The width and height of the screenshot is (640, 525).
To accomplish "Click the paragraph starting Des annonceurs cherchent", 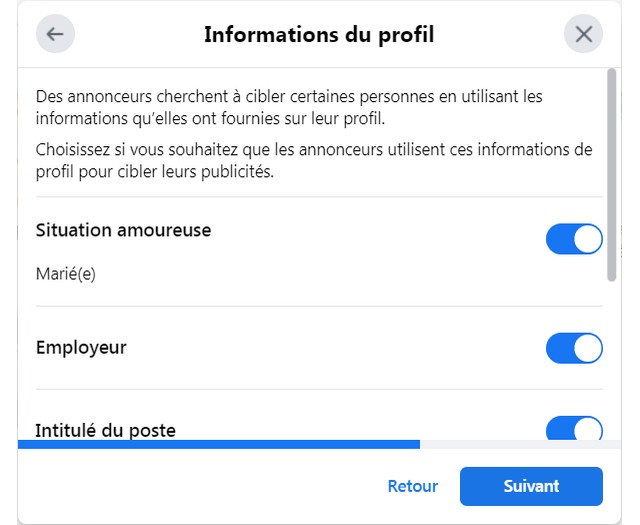I will (289, 107).
